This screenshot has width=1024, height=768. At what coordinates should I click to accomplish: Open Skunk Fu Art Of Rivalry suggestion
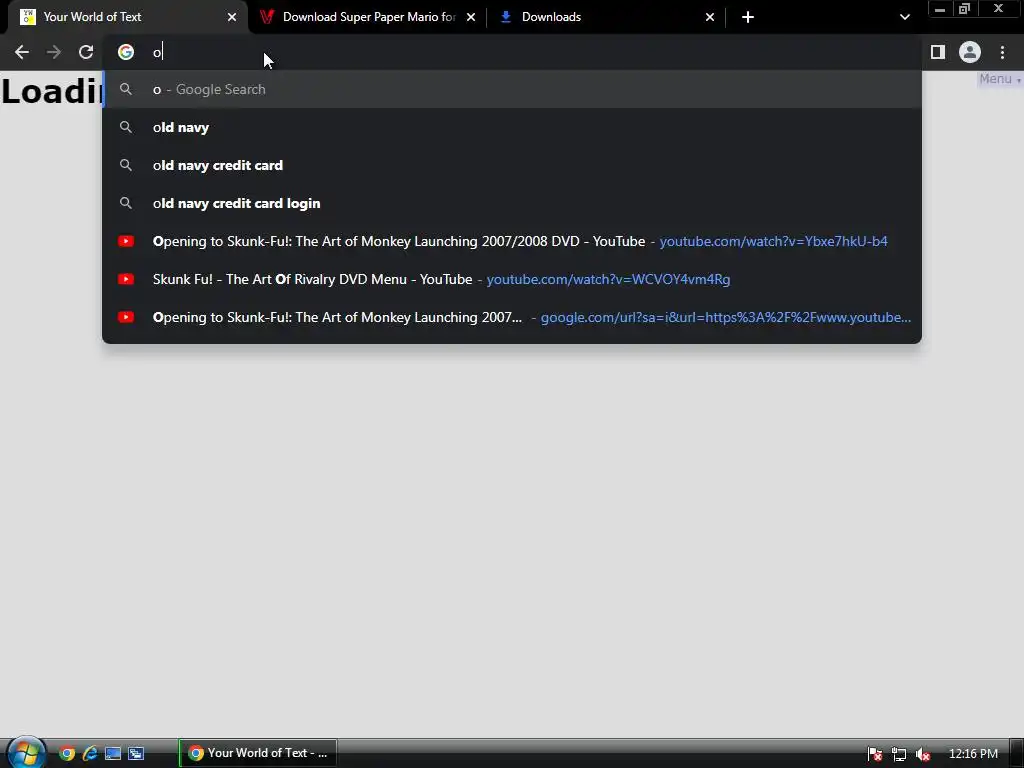click(x=512, y=279)
